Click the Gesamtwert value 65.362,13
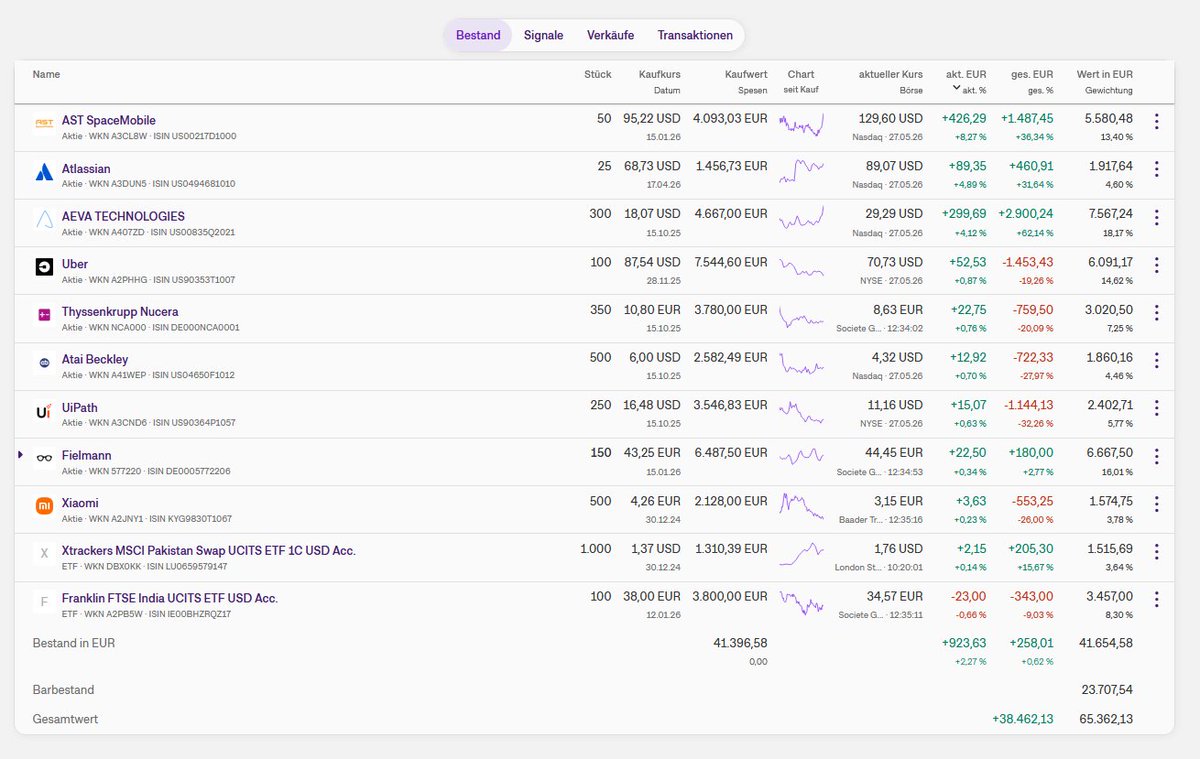Screen dimensions: 1200x759 pos(1107,719)
